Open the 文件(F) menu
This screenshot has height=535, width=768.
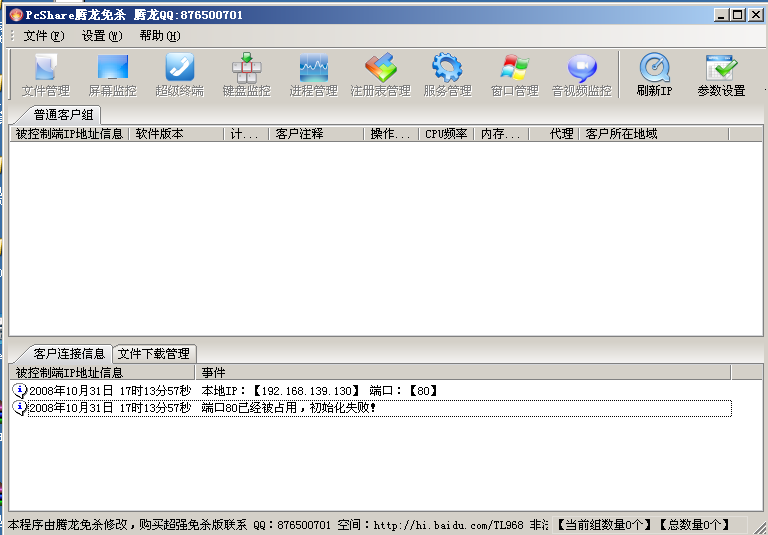coord(44,36)
